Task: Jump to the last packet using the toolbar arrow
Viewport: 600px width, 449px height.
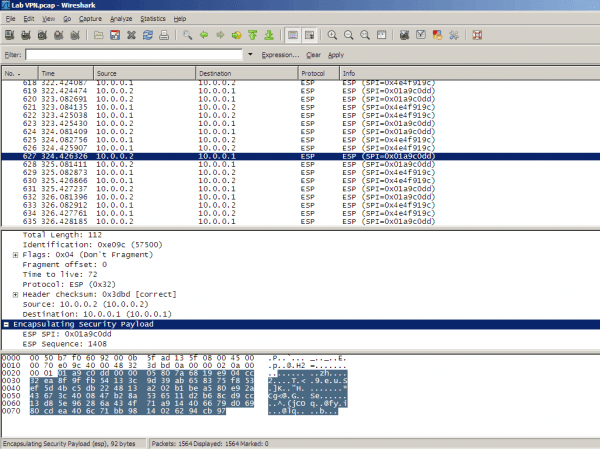Action: pyautogui.click(x=268, y=35)
